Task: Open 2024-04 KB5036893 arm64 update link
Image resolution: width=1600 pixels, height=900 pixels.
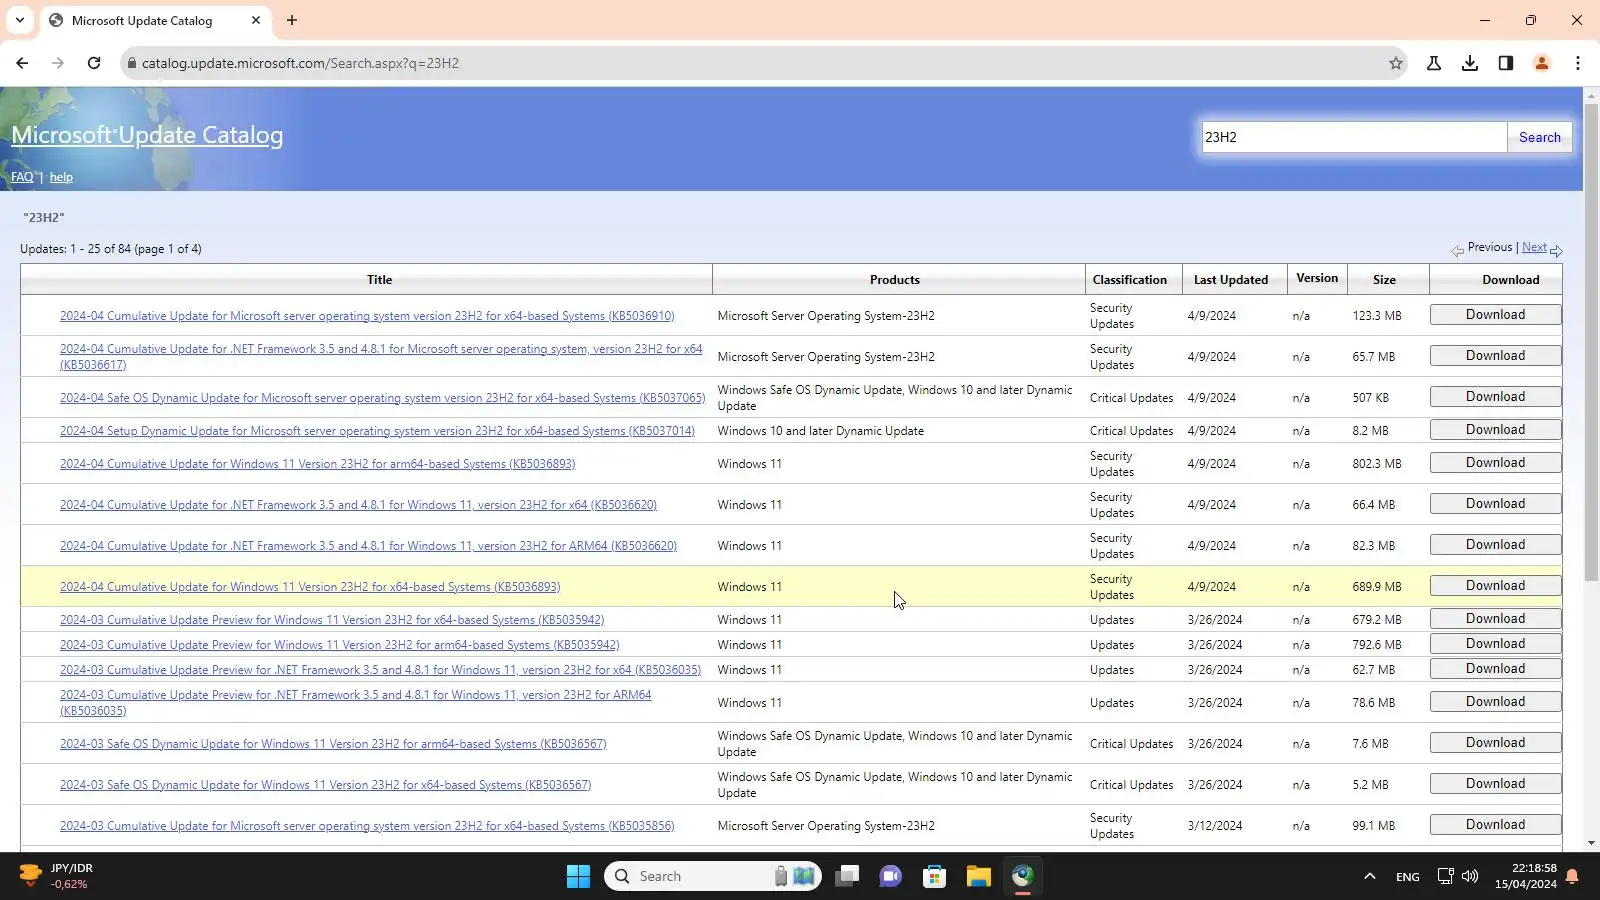Action: [x=317, y=464]
